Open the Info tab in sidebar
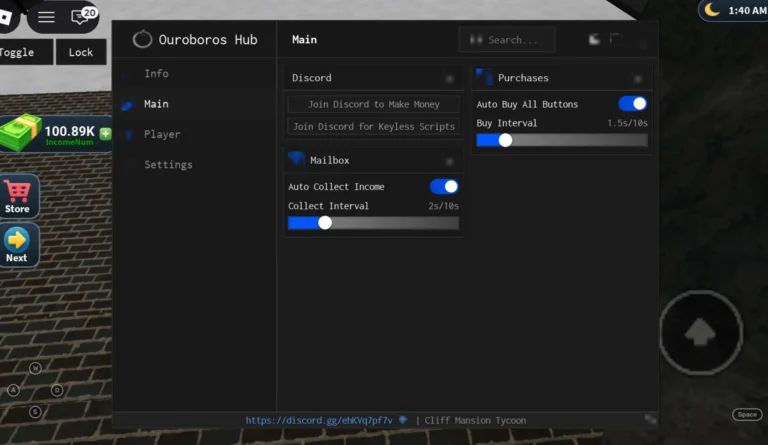The height and width of the screenshot is (445, 768). [x=195, y=73]
